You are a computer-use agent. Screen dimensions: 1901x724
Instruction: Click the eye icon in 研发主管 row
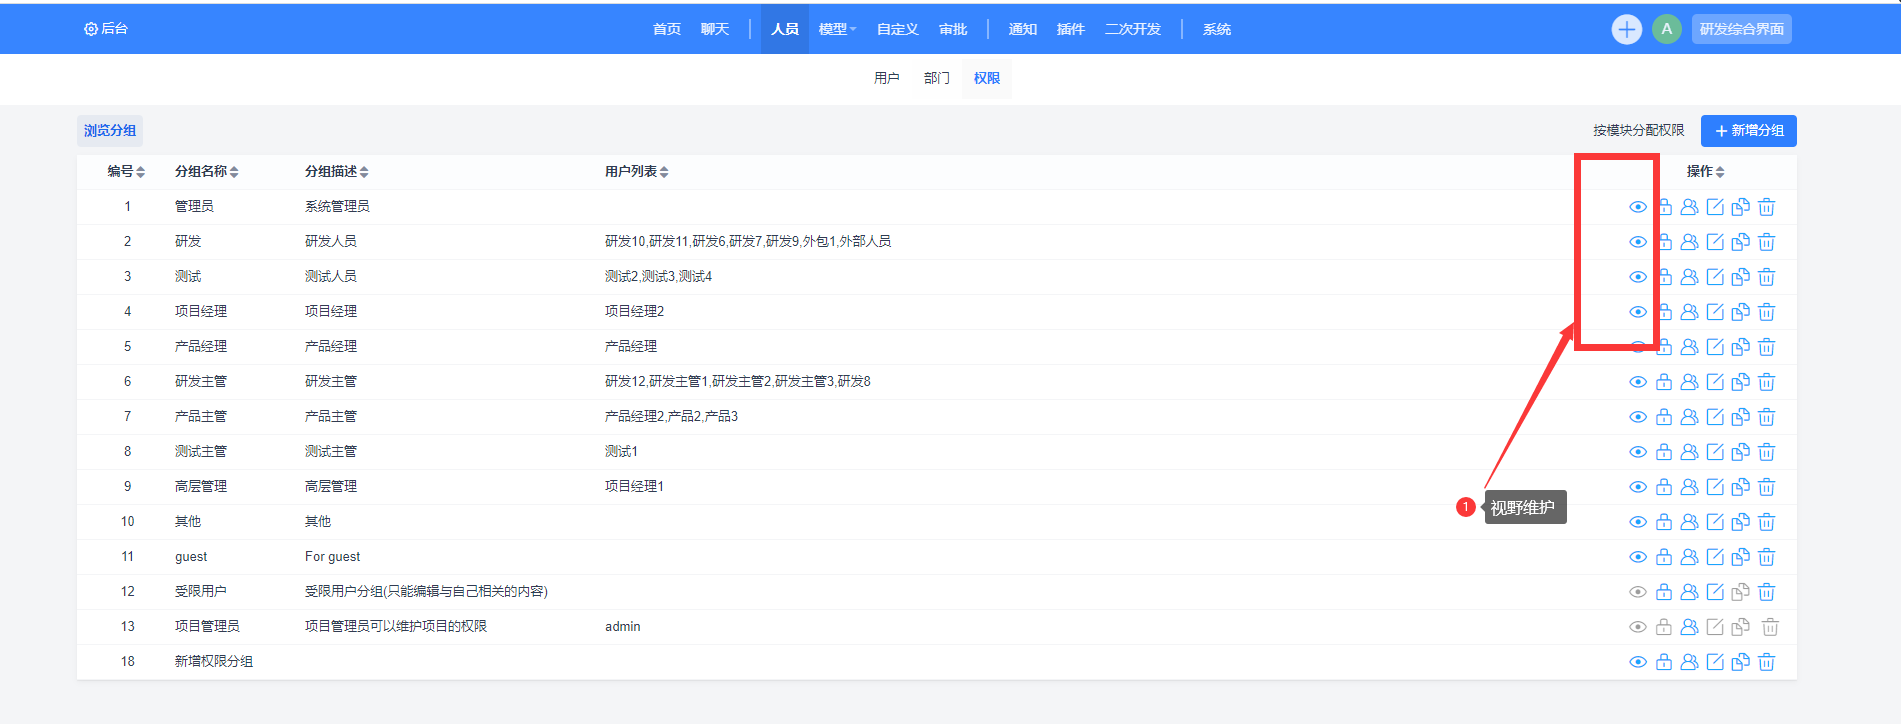coord(1637,382)
